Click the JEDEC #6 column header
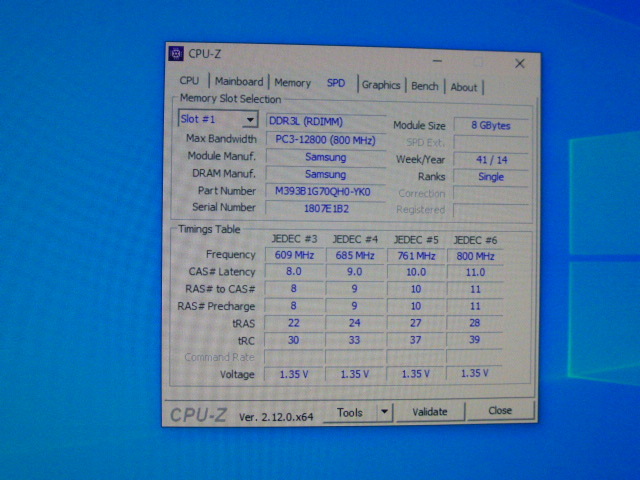Viewport: 640px width, 480px height. pyautogui.click(x=475, y=240)
